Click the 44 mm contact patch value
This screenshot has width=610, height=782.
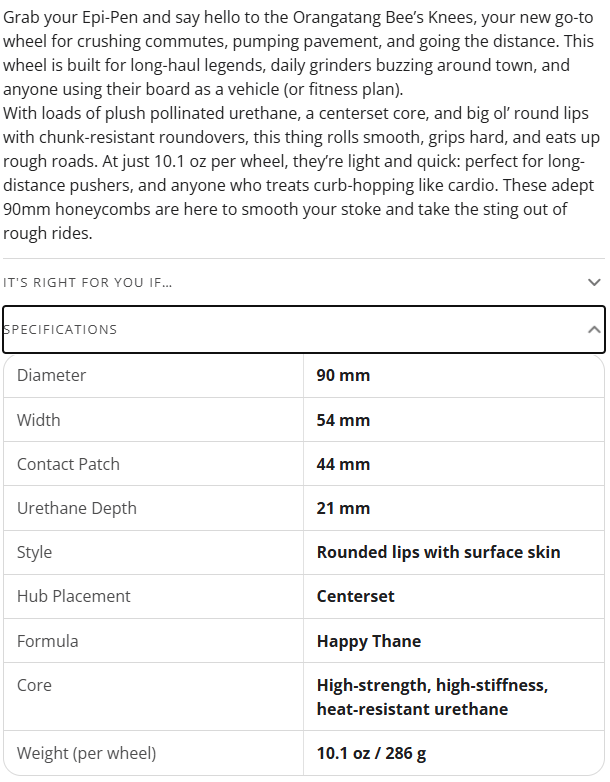pos(343,464)
